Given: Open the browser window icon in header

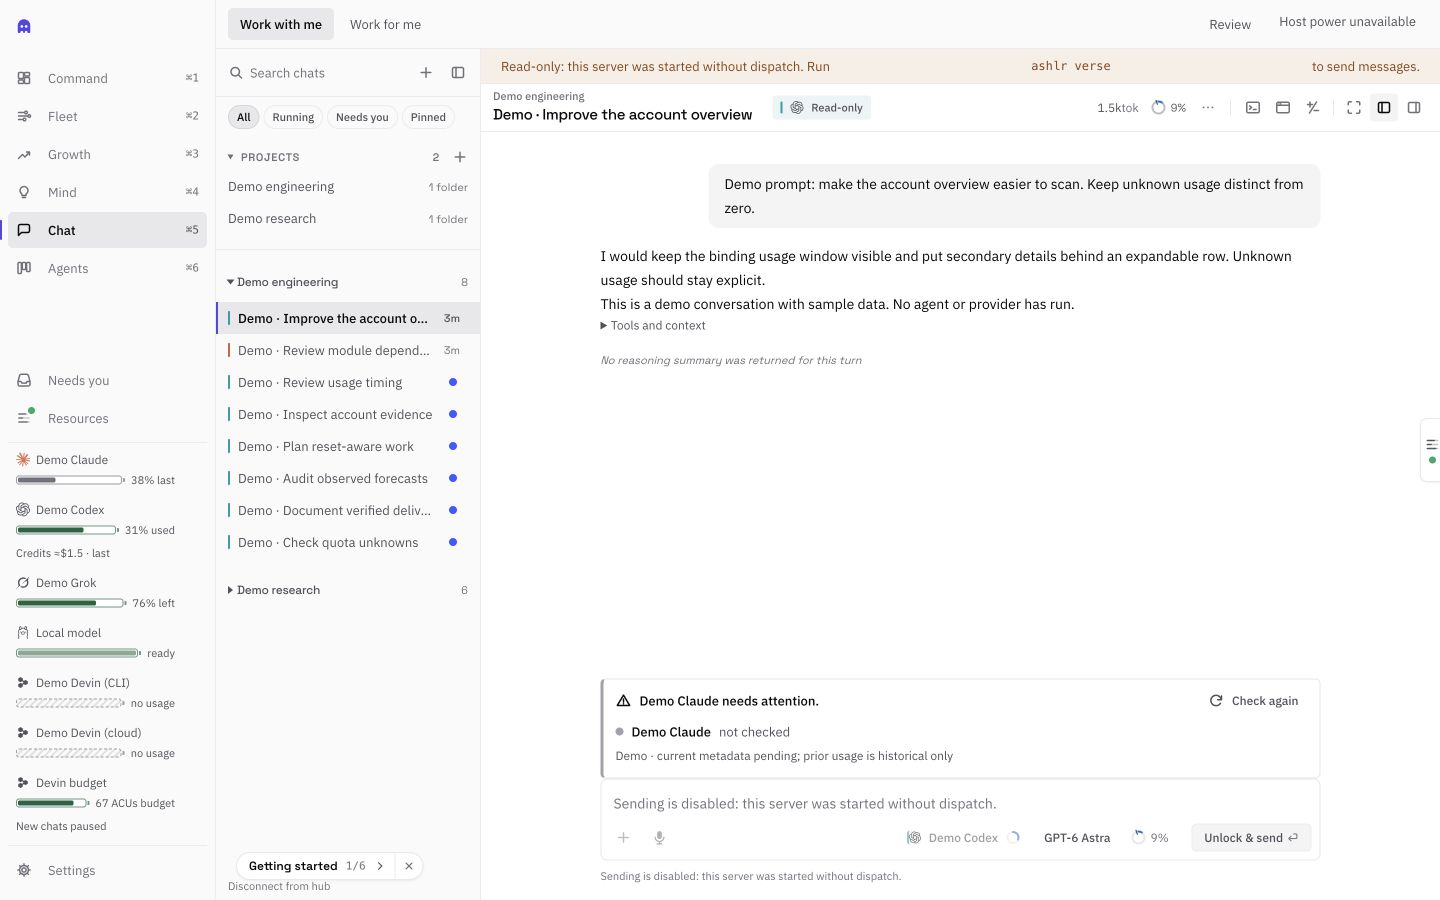Looking at the screenshot, I should (1283, 107).
